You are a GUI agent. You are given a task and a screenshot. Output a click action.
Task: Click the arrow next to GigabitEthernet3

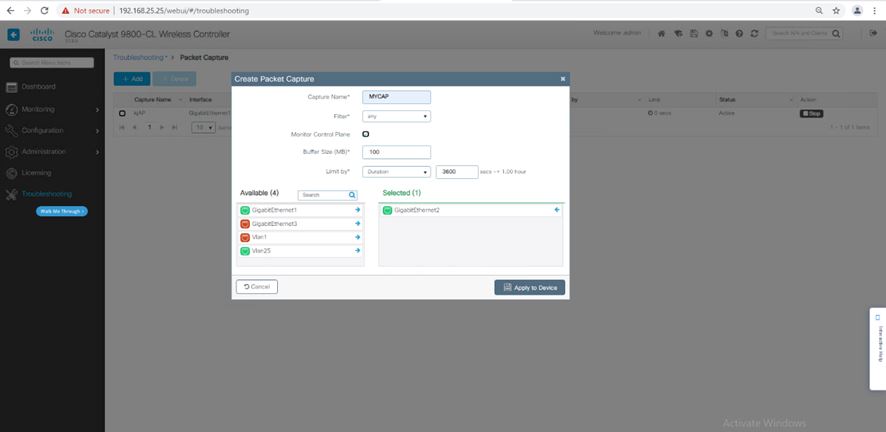357,224
